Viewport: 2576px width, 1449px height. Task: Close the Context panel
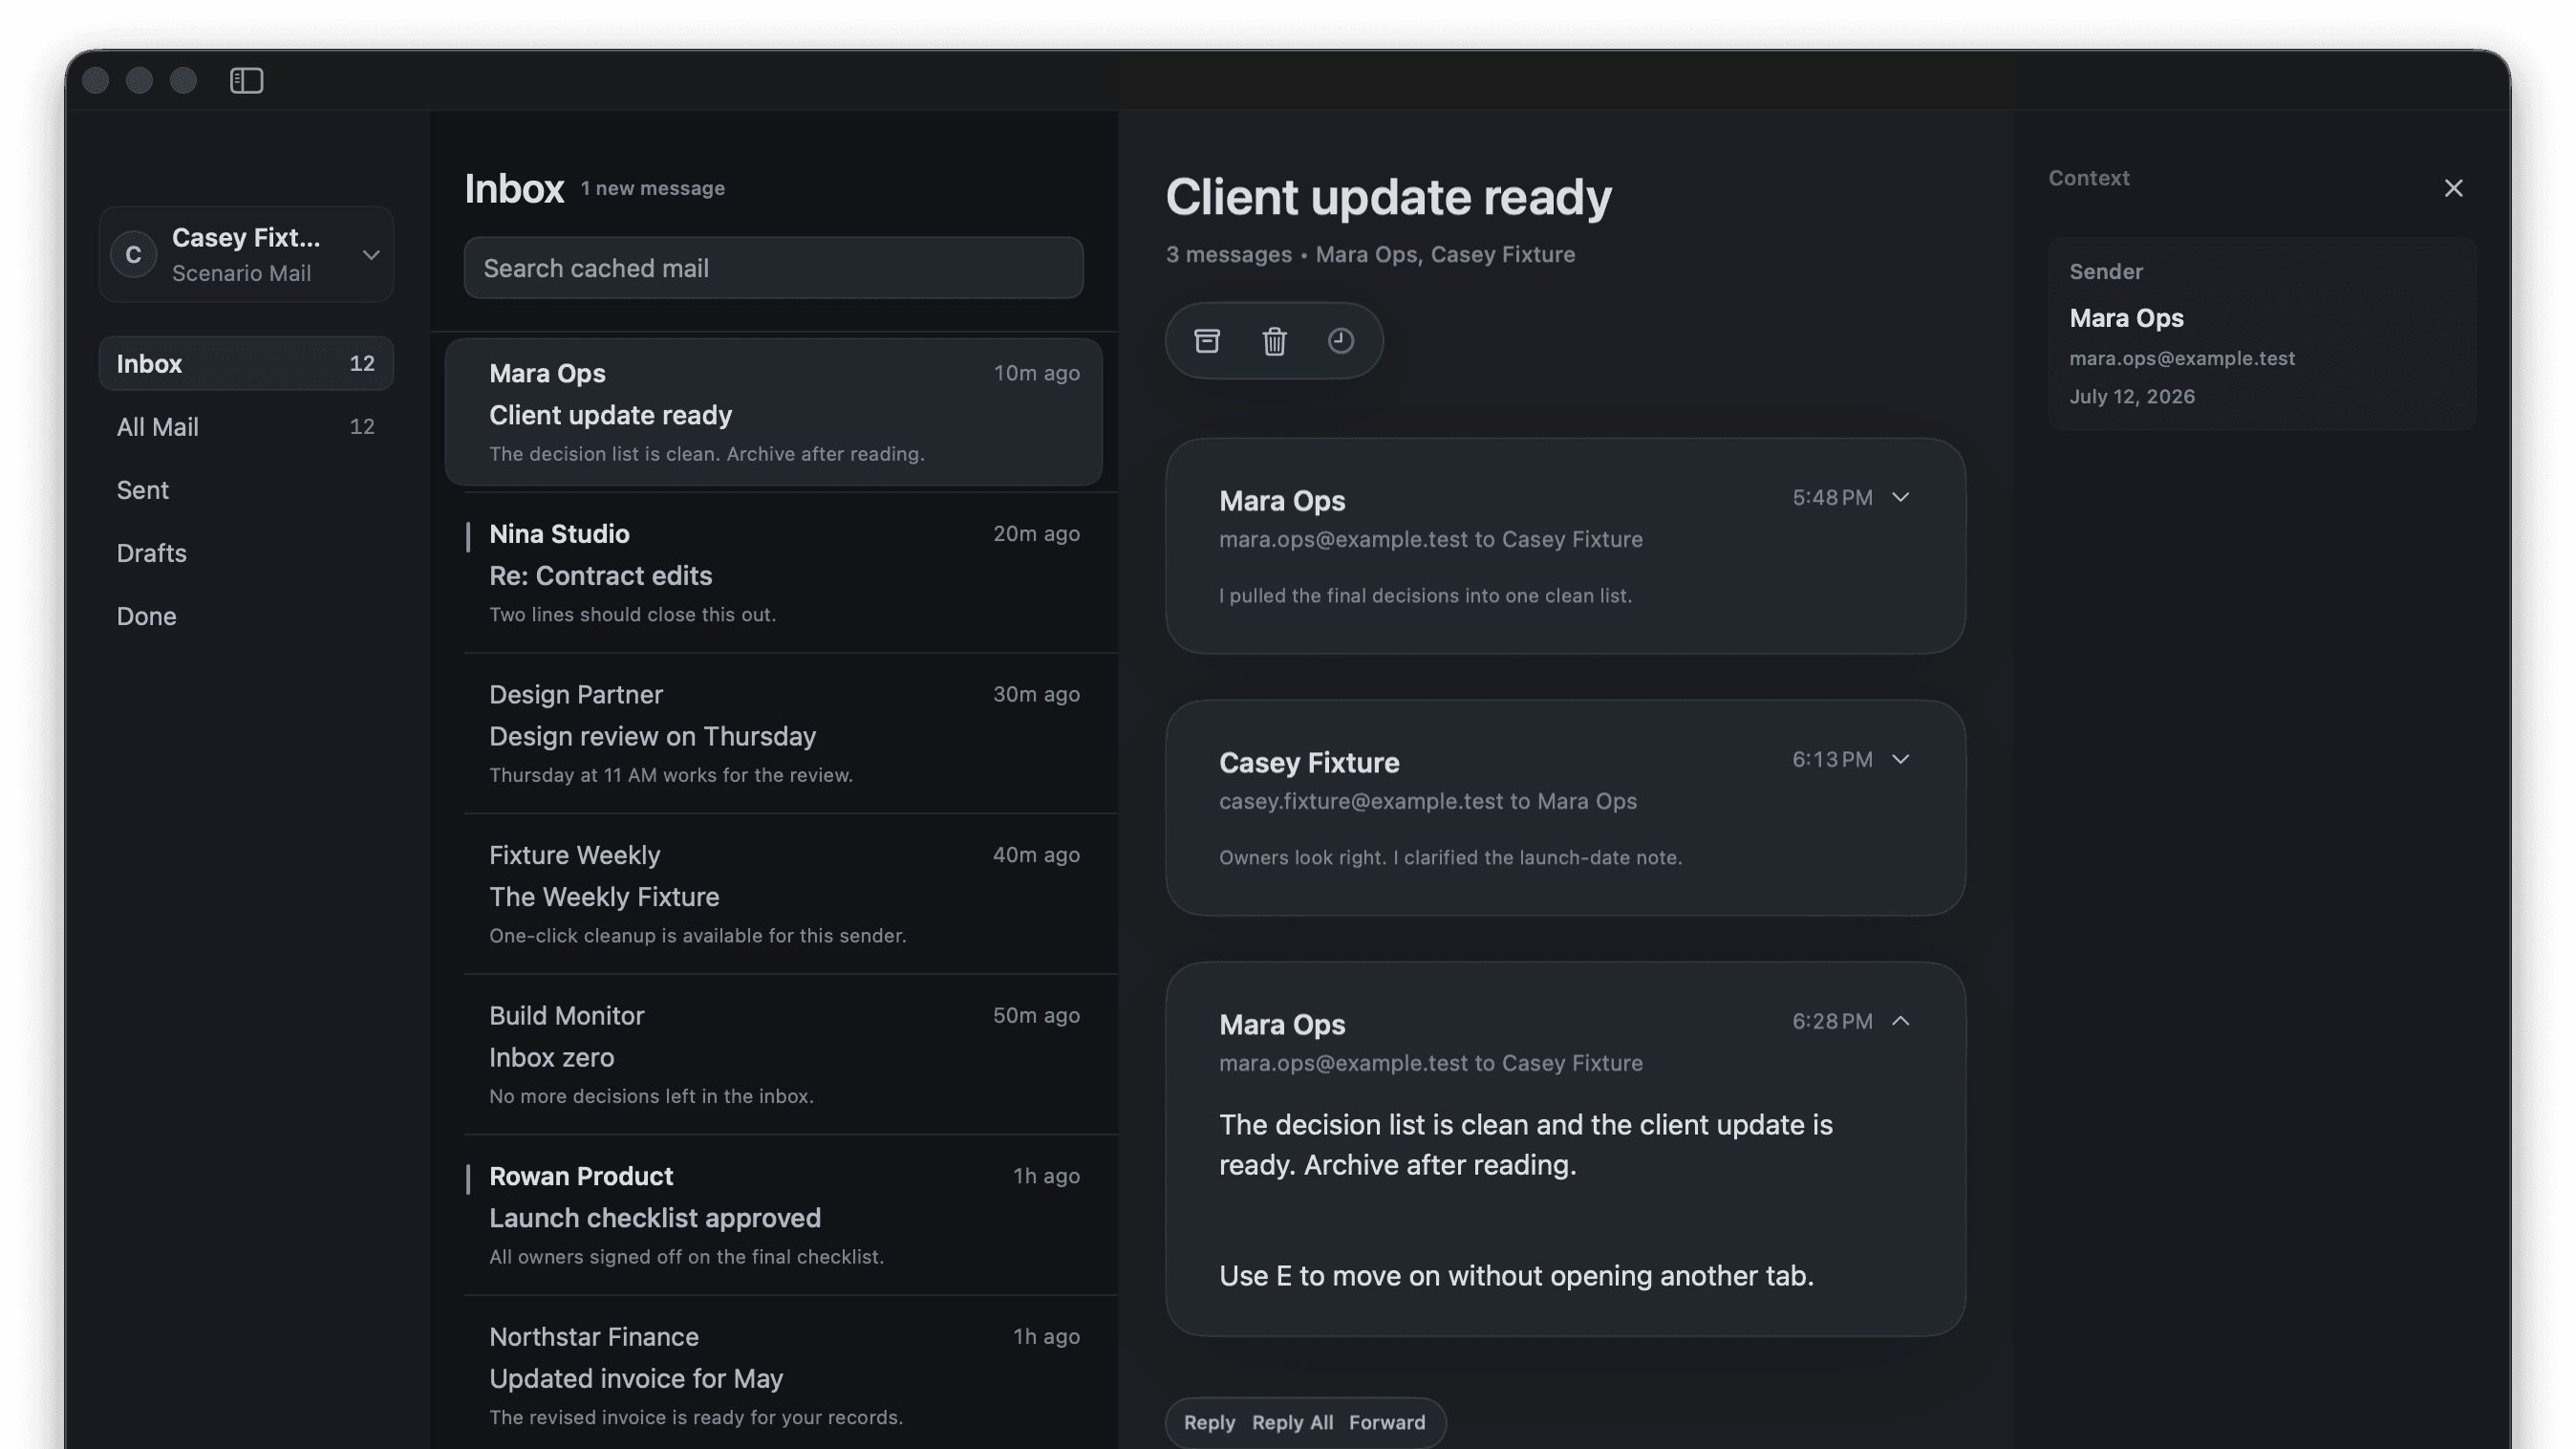[2453, 188]
